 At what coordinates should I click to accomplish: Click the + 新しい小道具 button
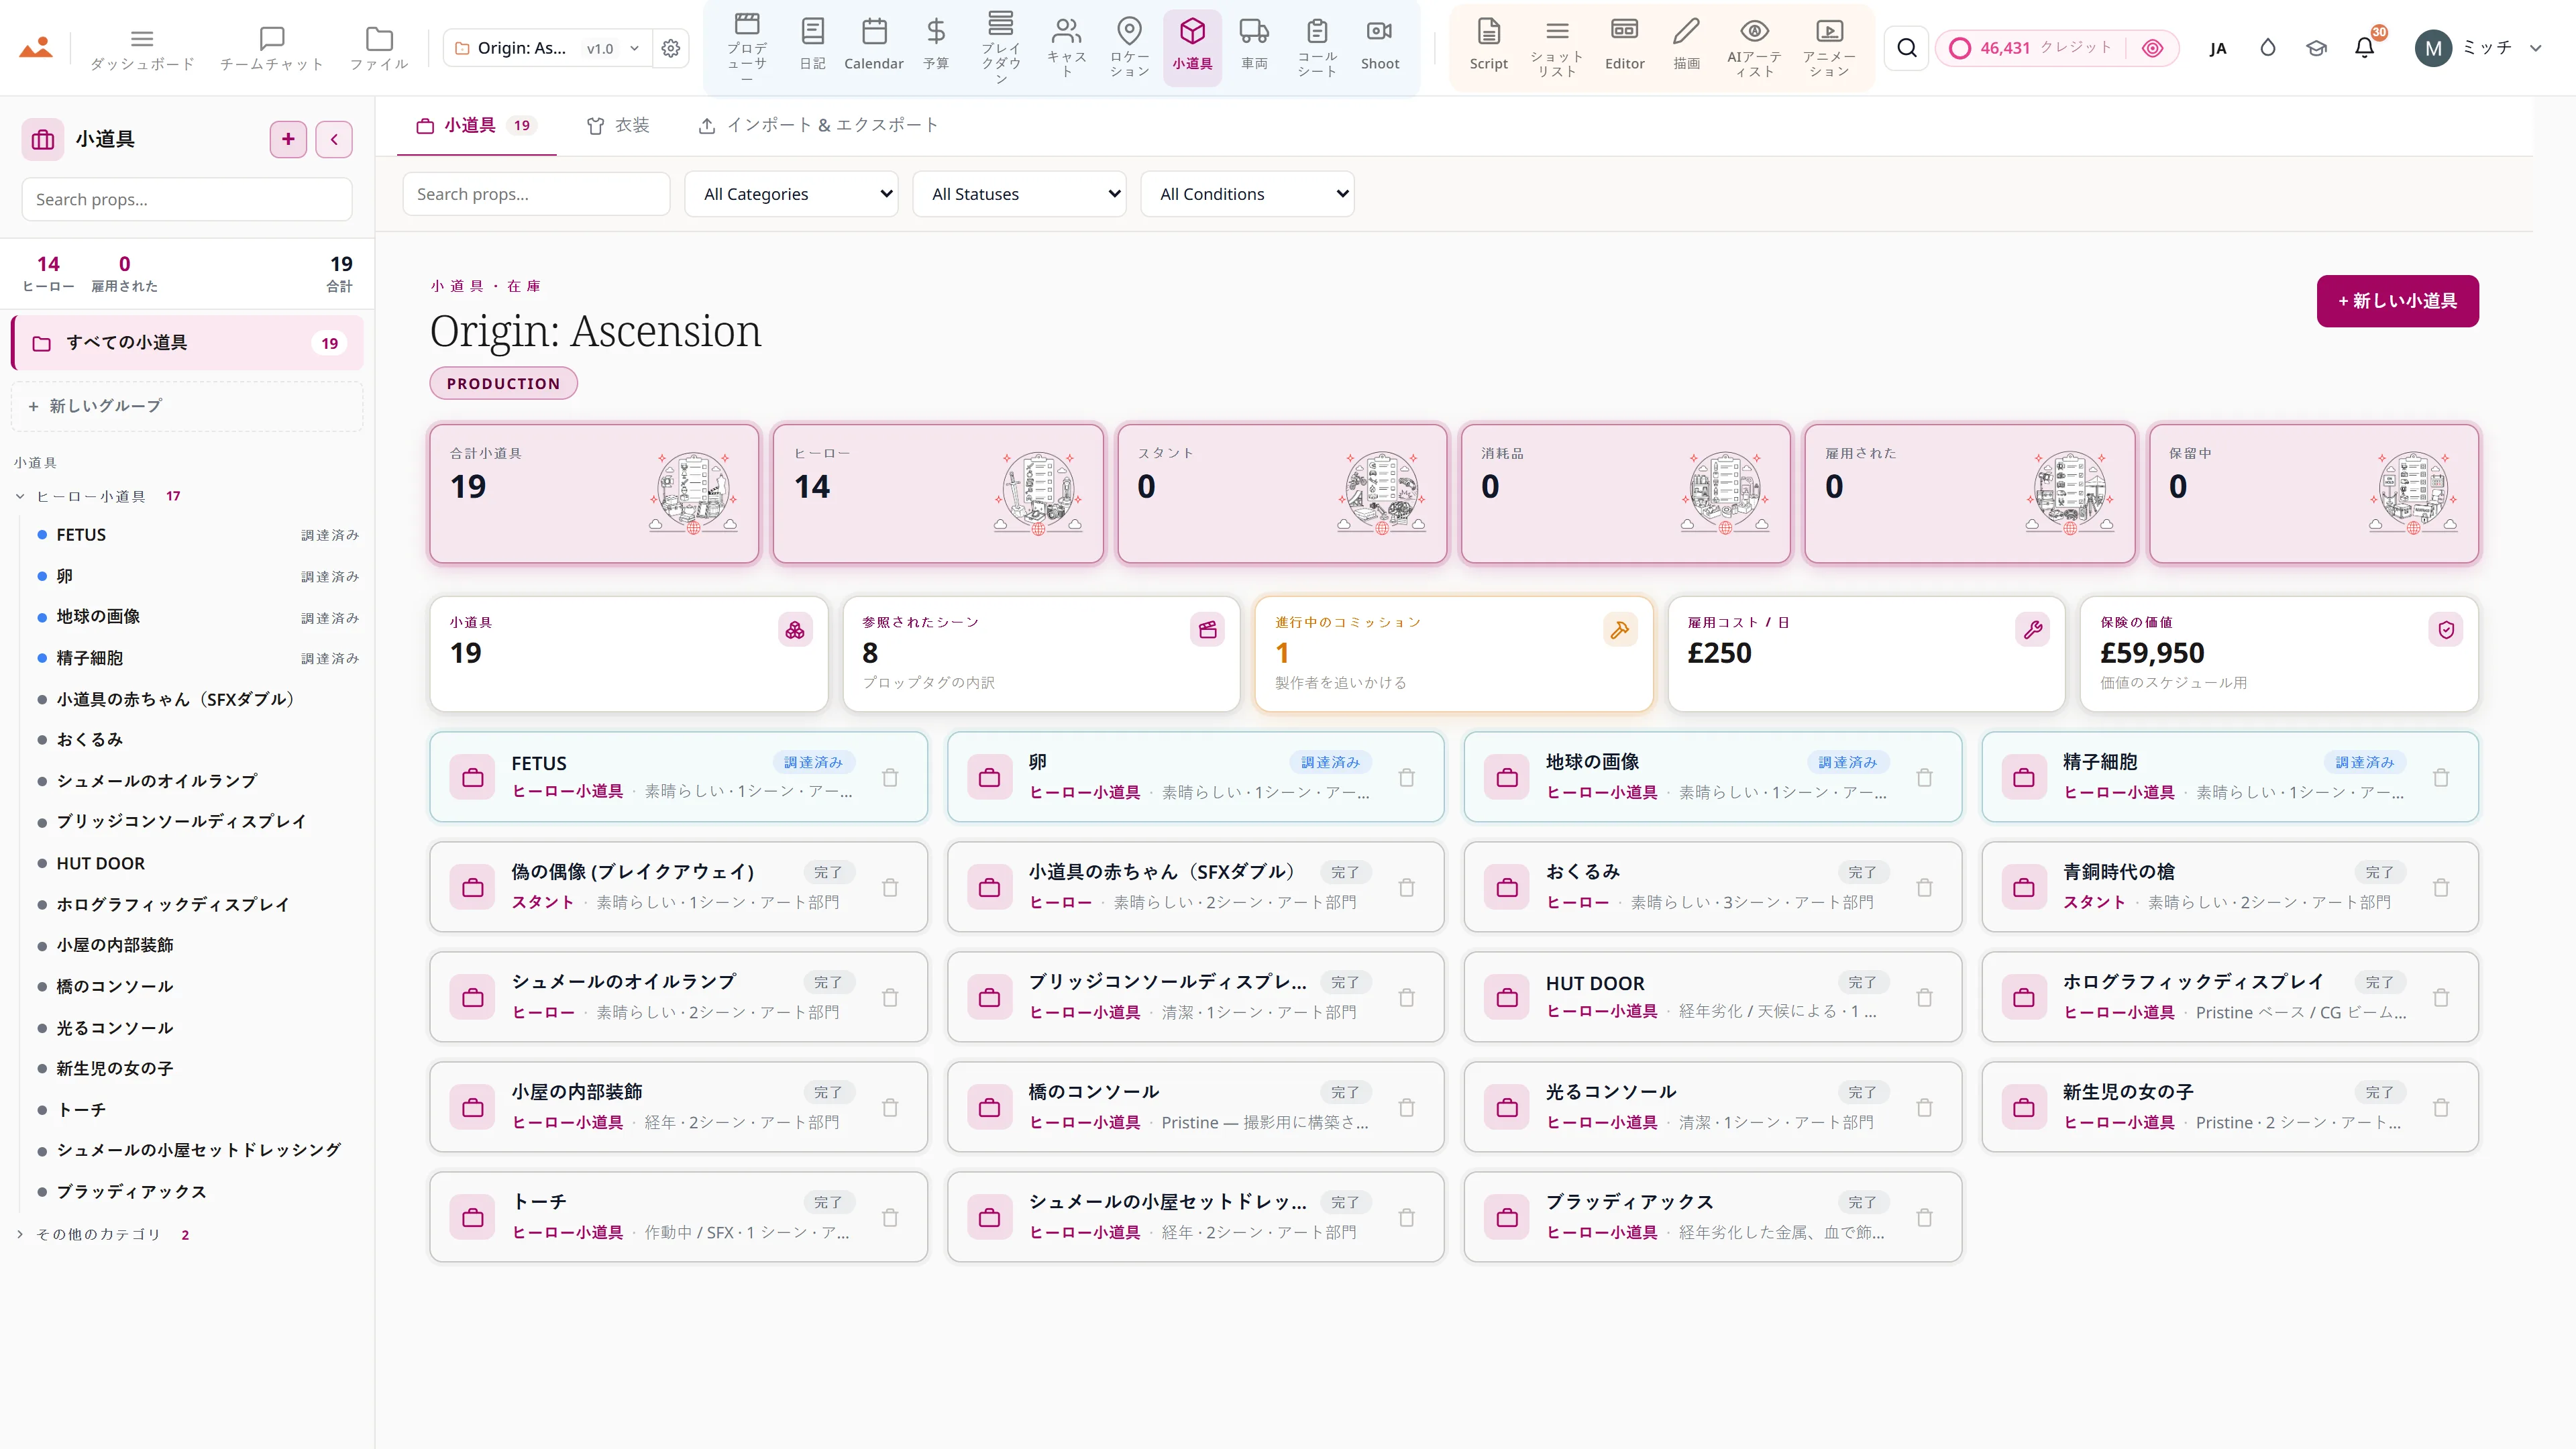(2397, 301)
